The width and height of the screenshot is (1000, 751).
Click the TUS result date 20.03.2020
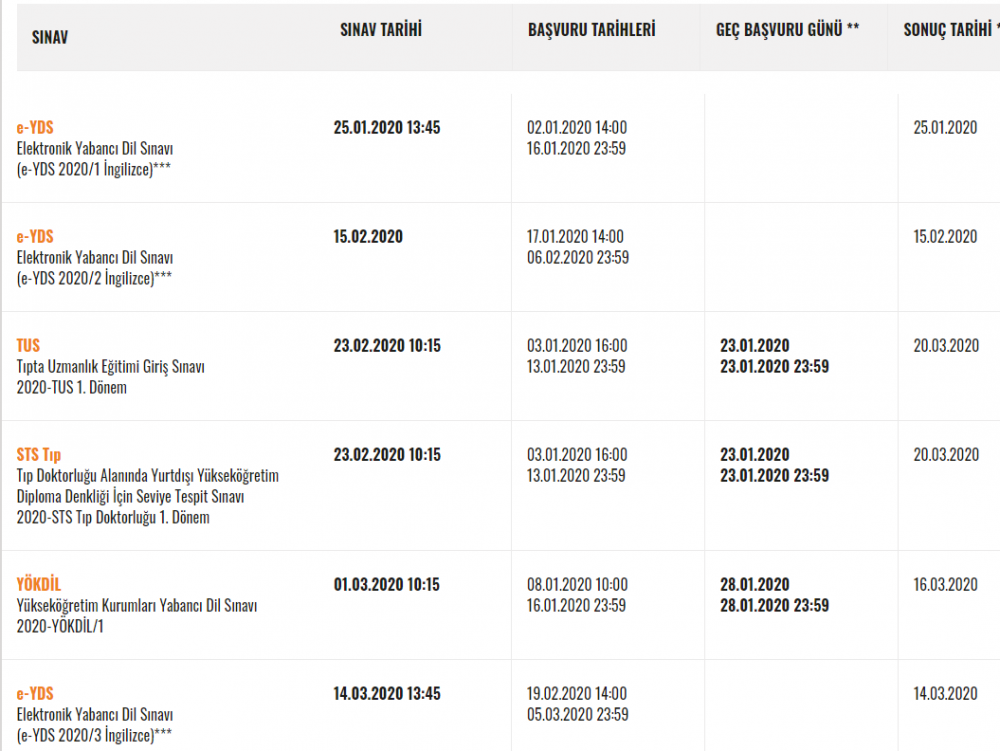[x=945, y=345]
